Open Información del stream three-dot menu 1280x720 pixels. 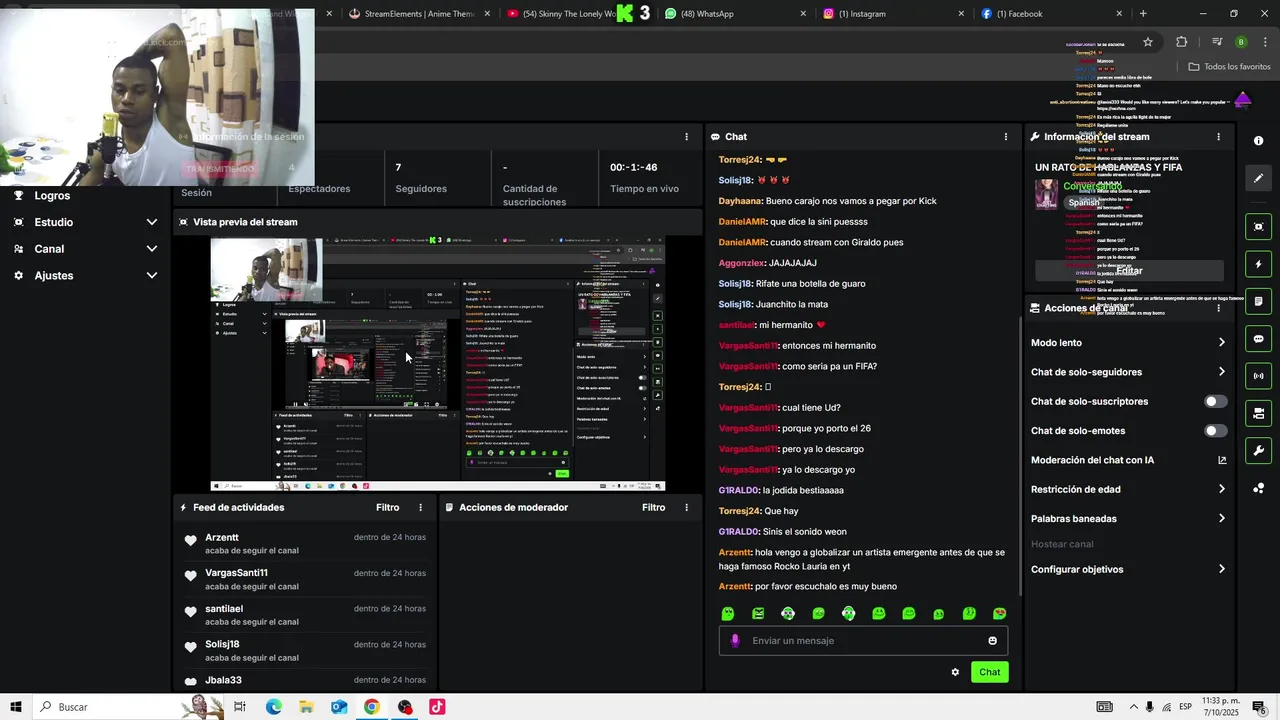1218,137
